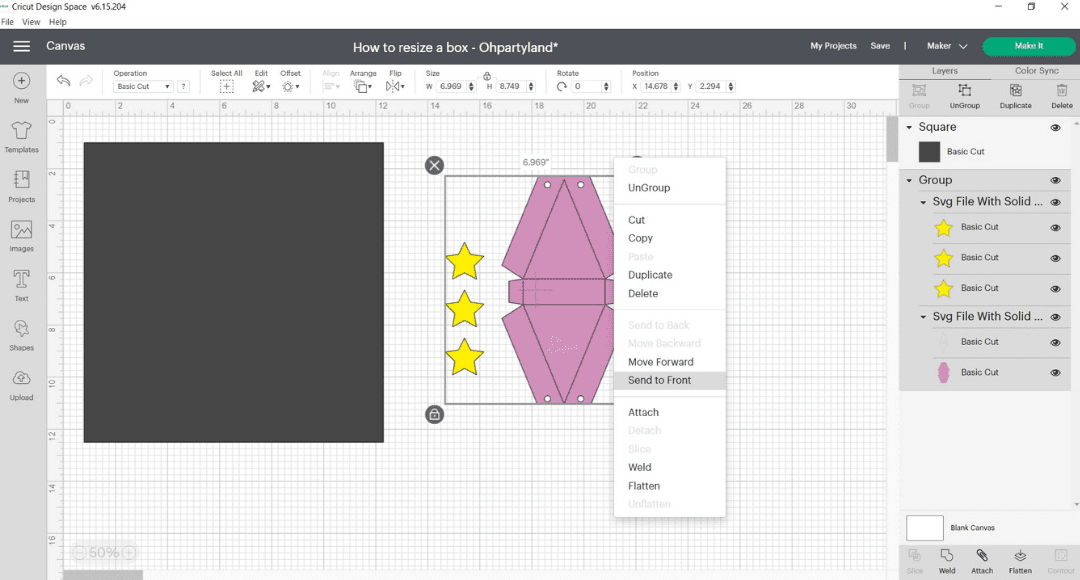Toggle the size lock icon in toolbar
1080x580 pixels.
487,76
